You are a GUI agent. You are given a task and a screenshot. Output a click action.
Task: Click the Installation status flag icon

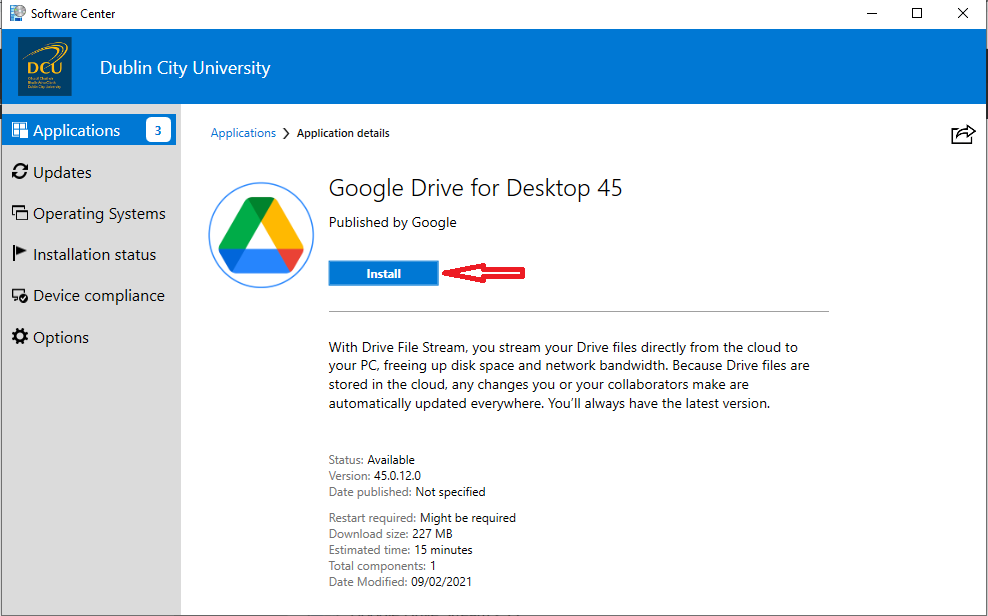(20, 254)
